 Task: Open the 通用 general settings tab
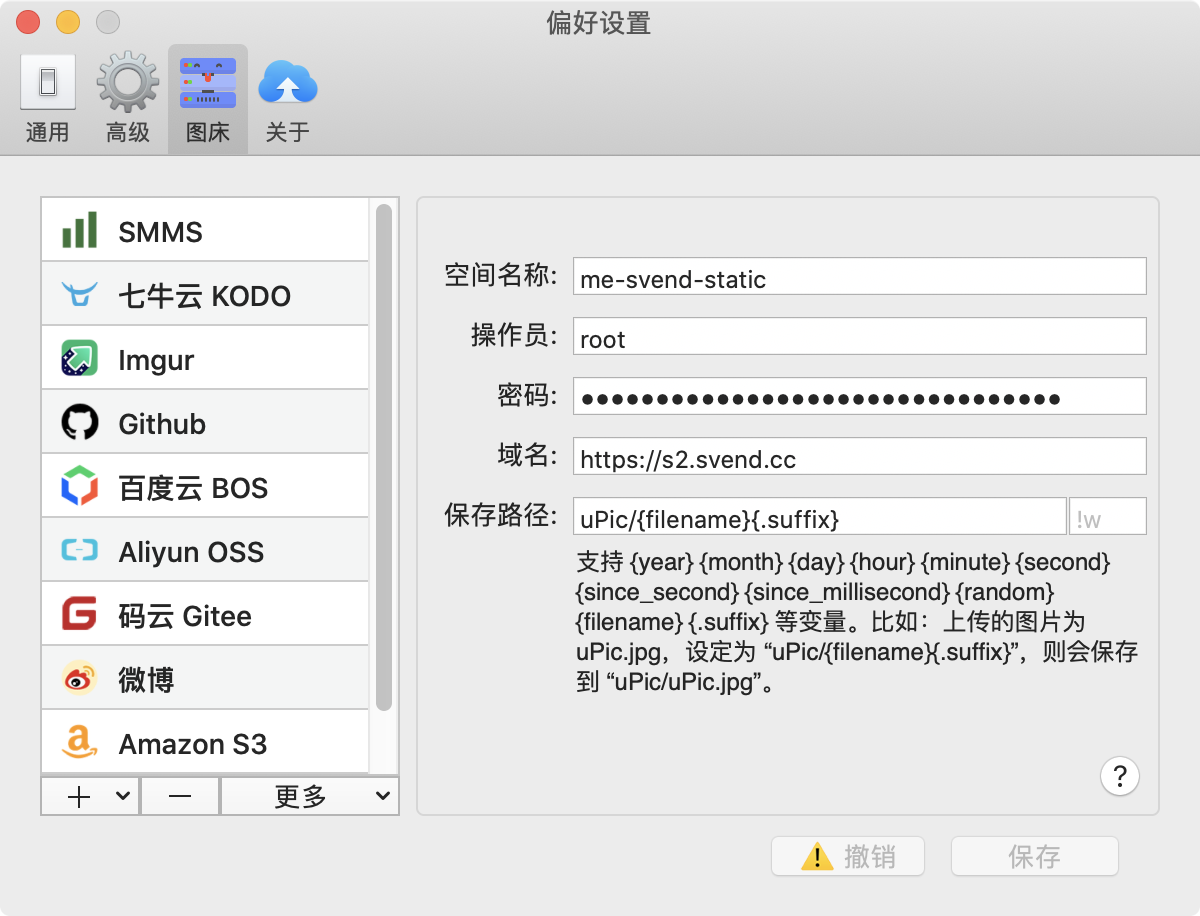(x=48, y=98)
